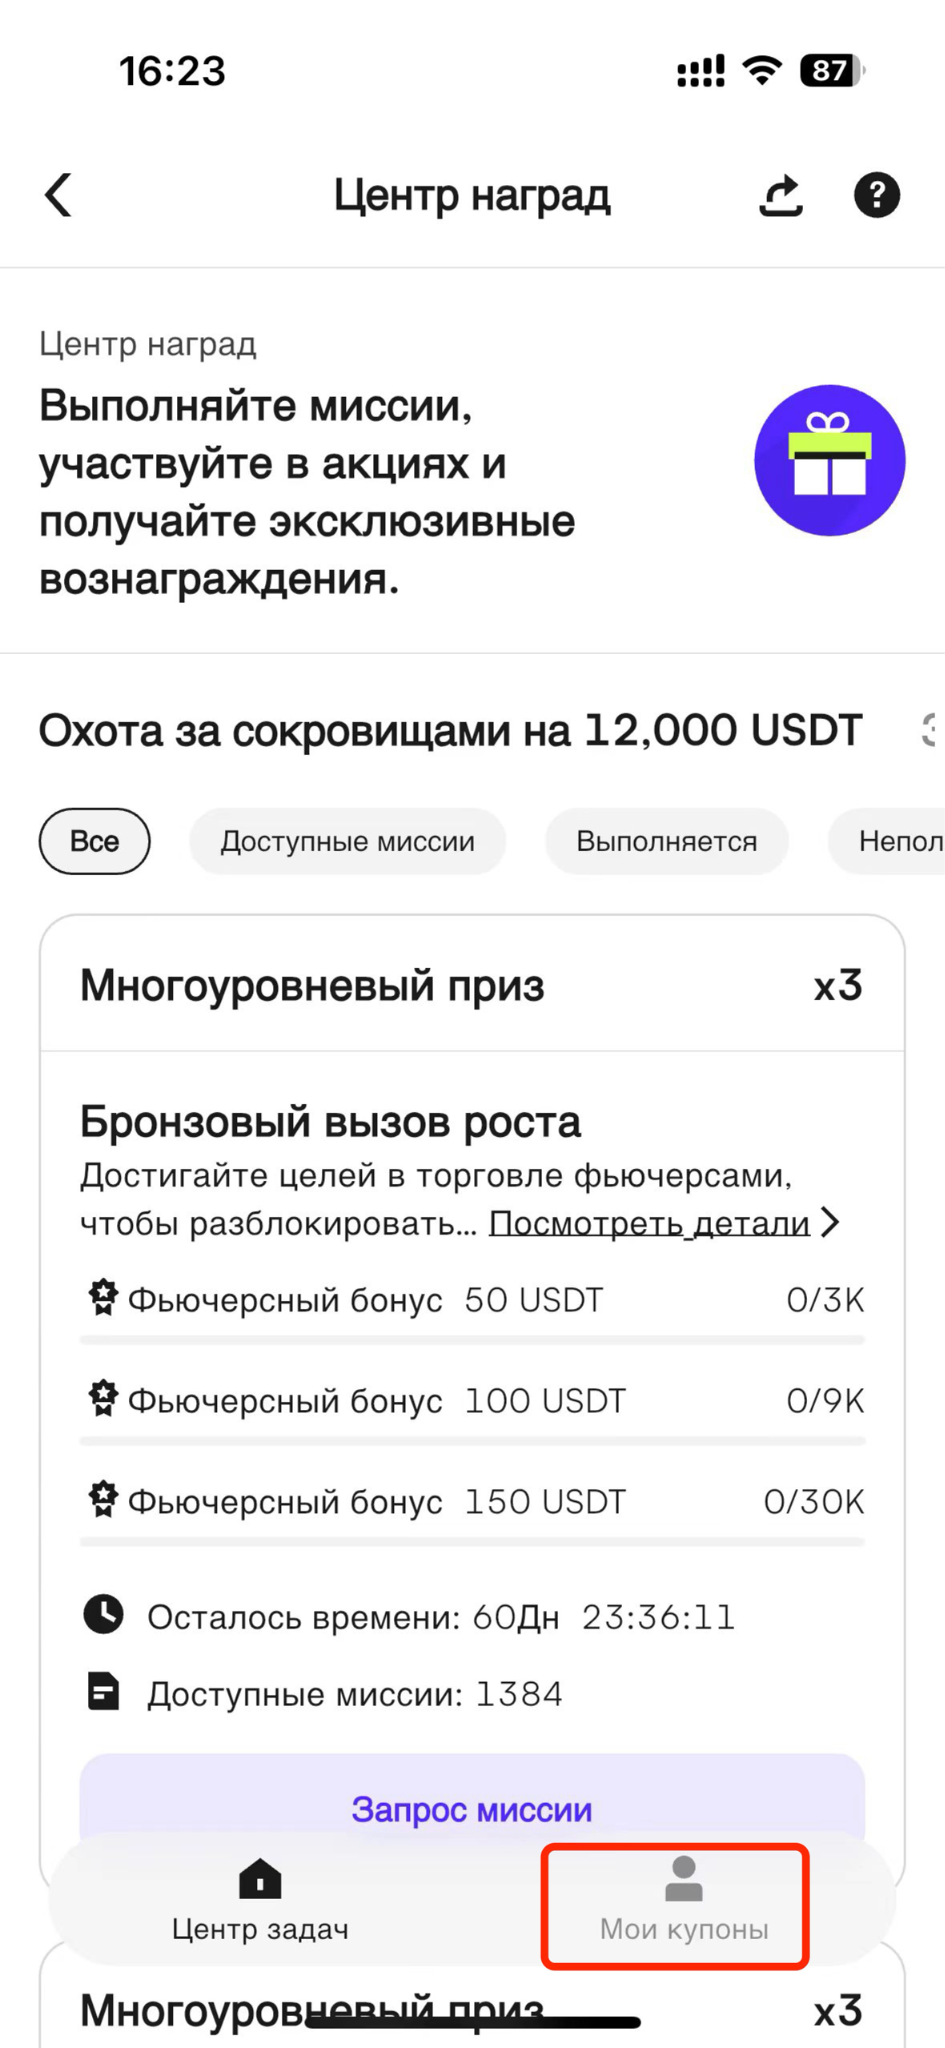945x2048 pixels.
Task: Select the Доступные миссии filter chip
Action: point(347,841)
